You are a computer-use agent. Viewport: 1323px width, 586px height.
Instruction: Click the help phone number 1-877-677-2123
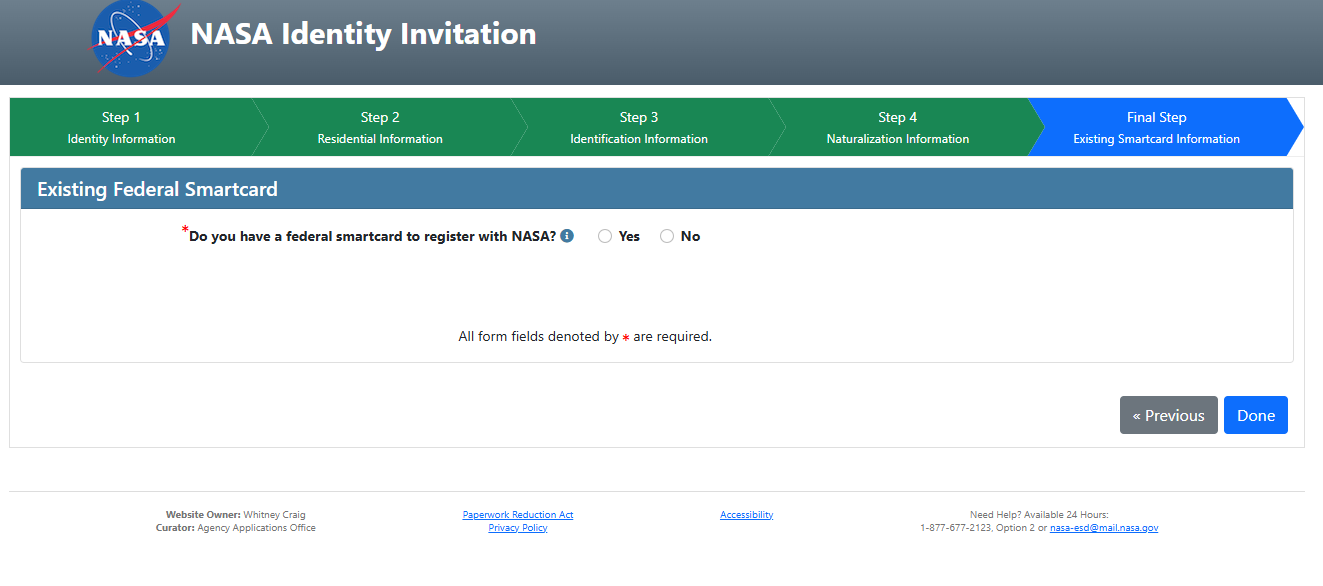pos(955,528)
